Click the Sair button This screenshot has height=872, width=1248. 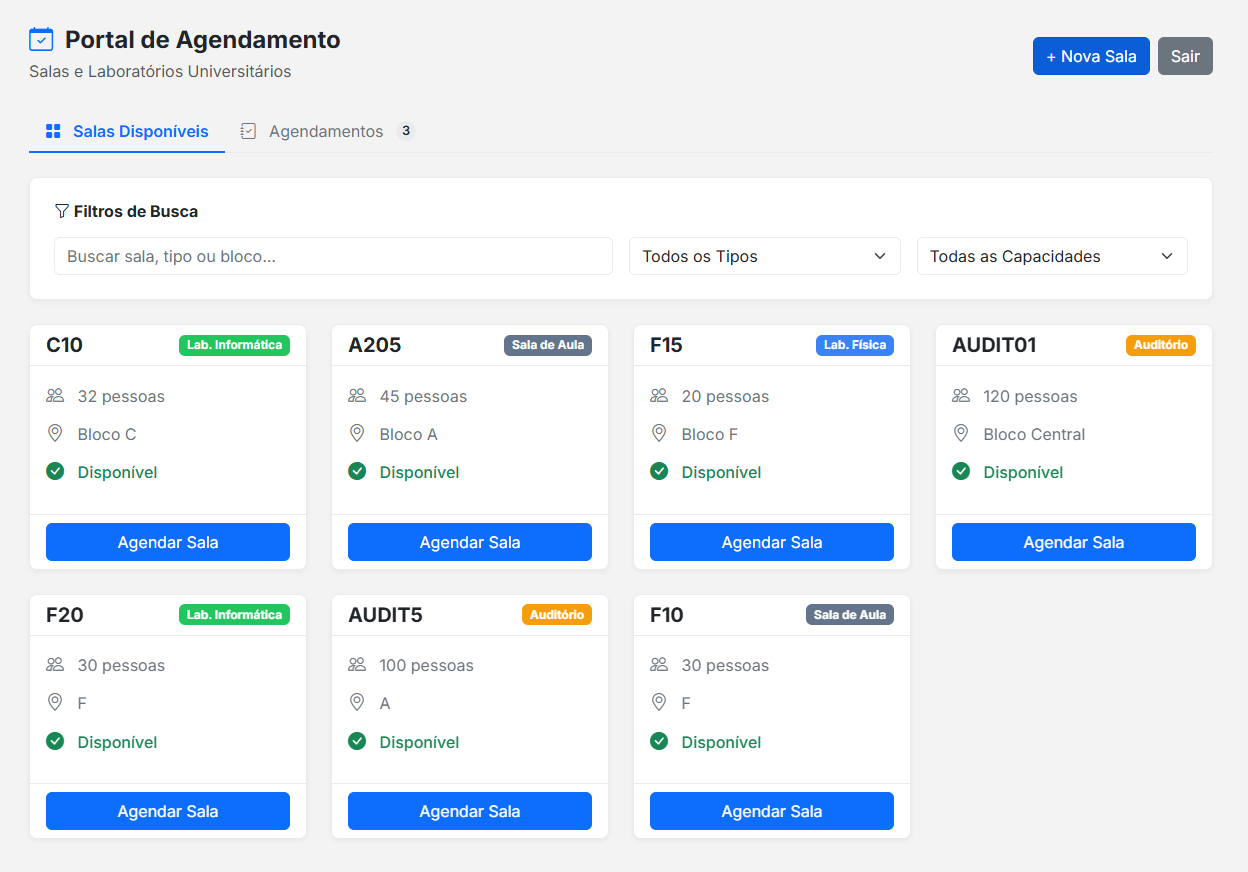click(1185, 56)
